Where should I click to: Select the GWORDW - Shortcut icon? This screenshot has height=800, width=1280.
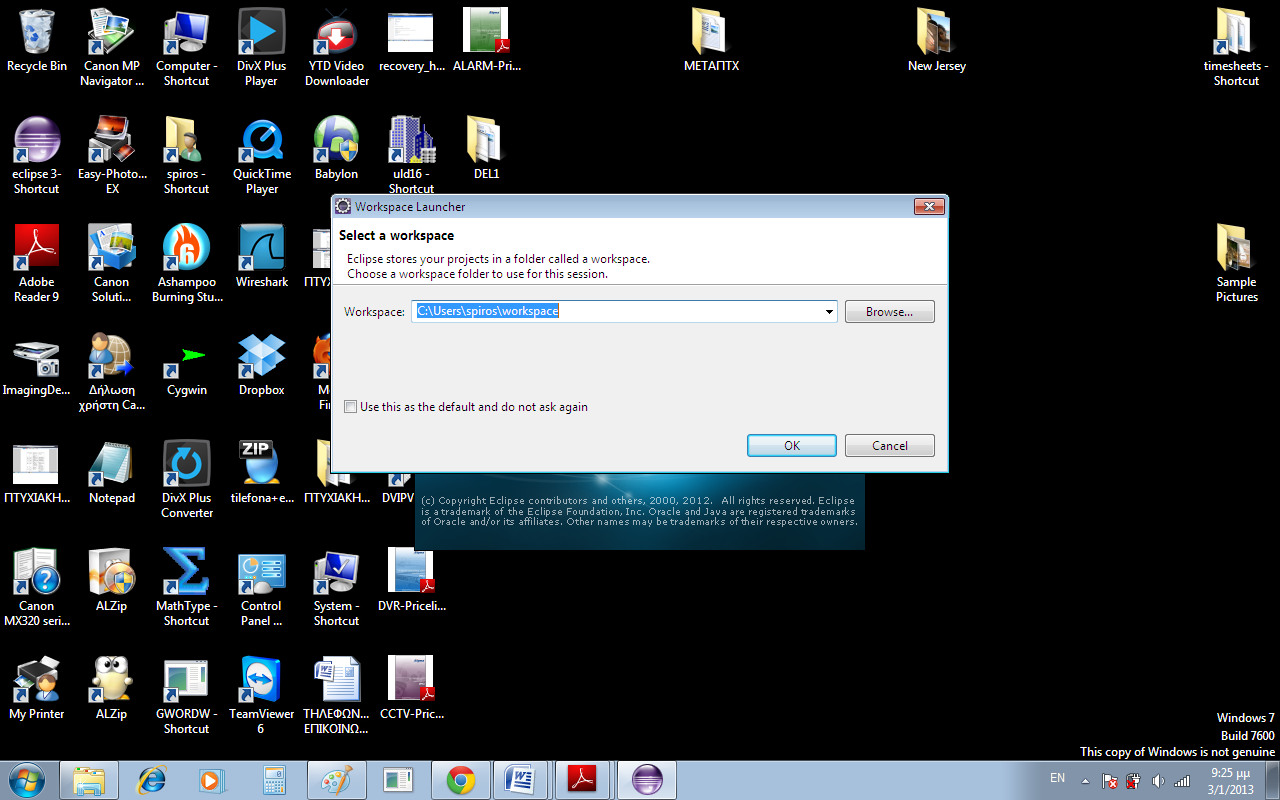[187, 696]
